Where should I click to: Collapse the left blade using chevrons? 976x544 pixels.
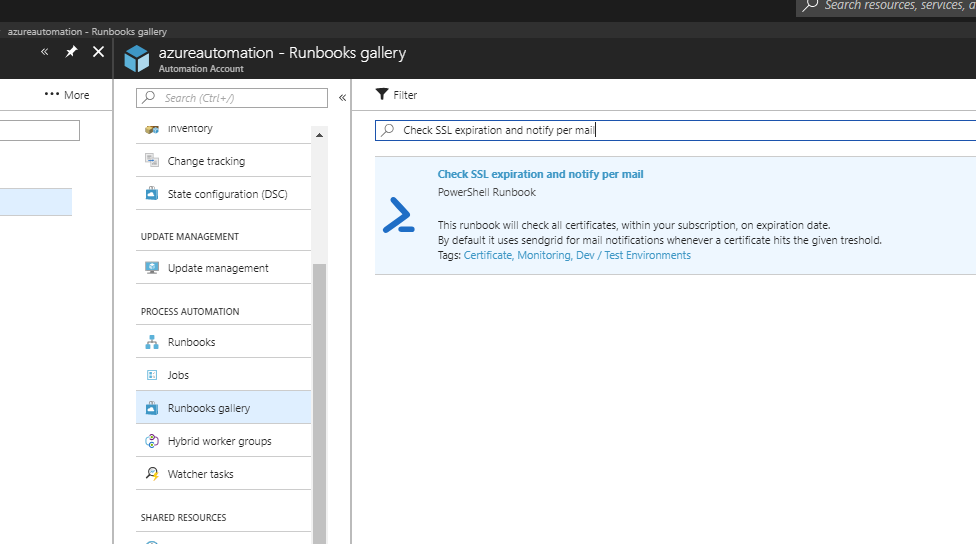(44, 52)
